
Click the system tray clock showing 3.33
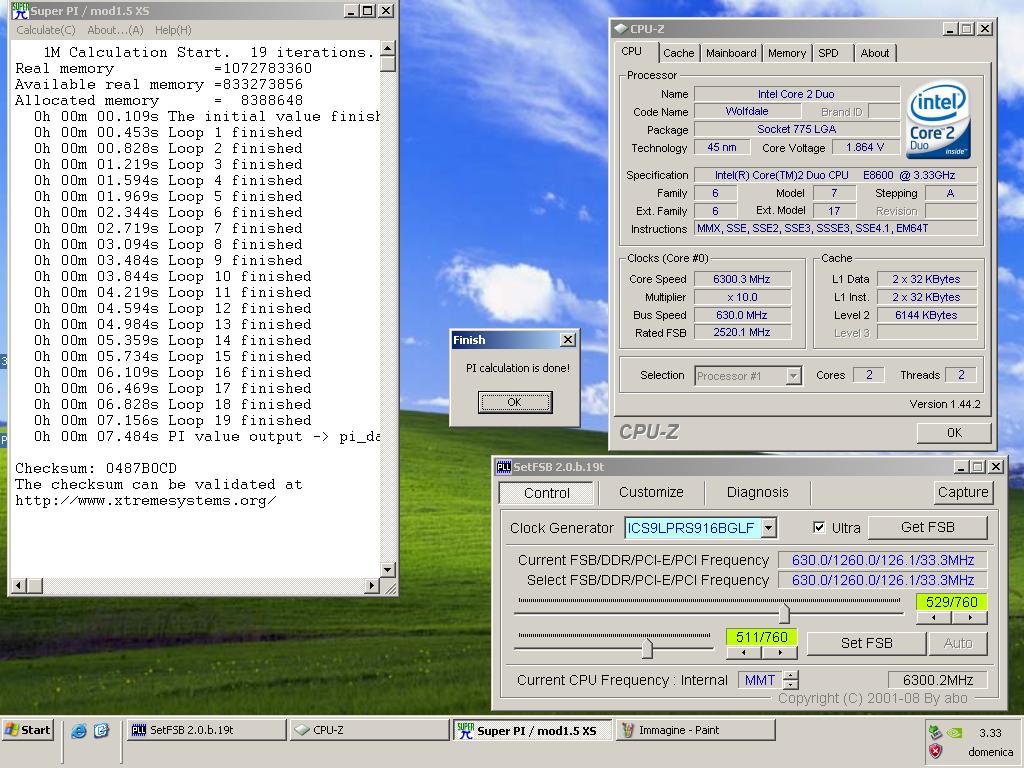(x=990, y=733)
